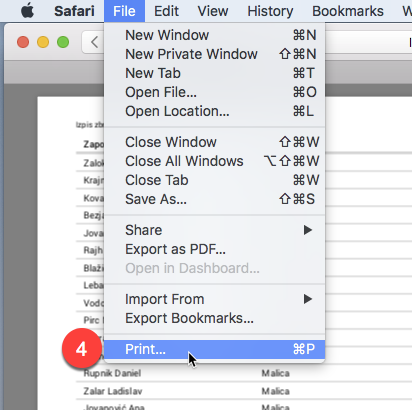This screenshot has width=412, height=410.
Task: Choose Close Tab menu entry
Action: pyautogui.click(x=215, y=180)
